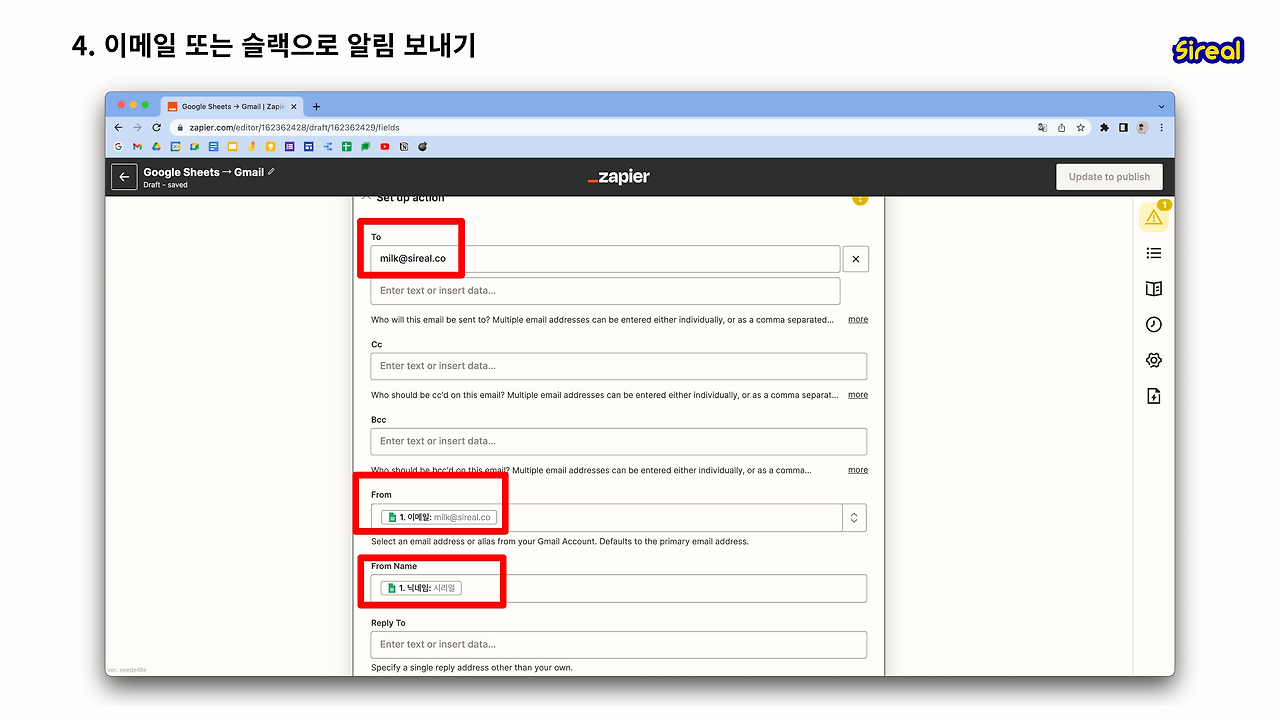Reload the page with the refresh icon

pos(156,128)
